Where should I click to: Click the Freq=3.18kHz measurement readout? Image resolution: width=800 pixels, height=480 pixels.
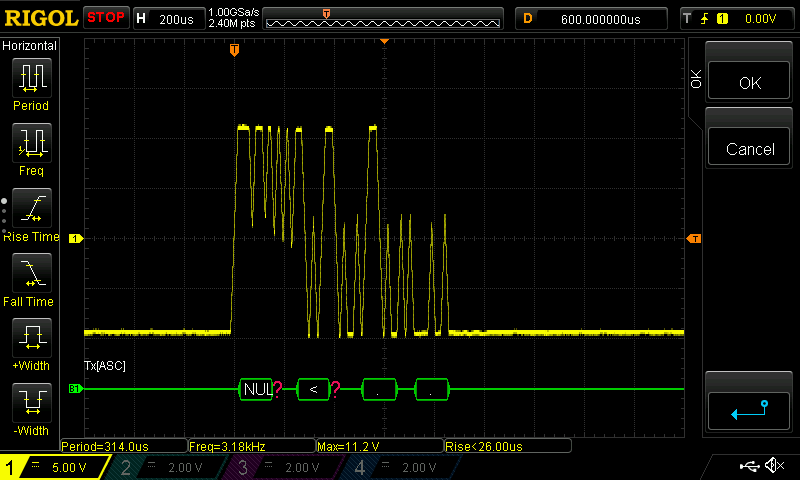coord(252,446)
